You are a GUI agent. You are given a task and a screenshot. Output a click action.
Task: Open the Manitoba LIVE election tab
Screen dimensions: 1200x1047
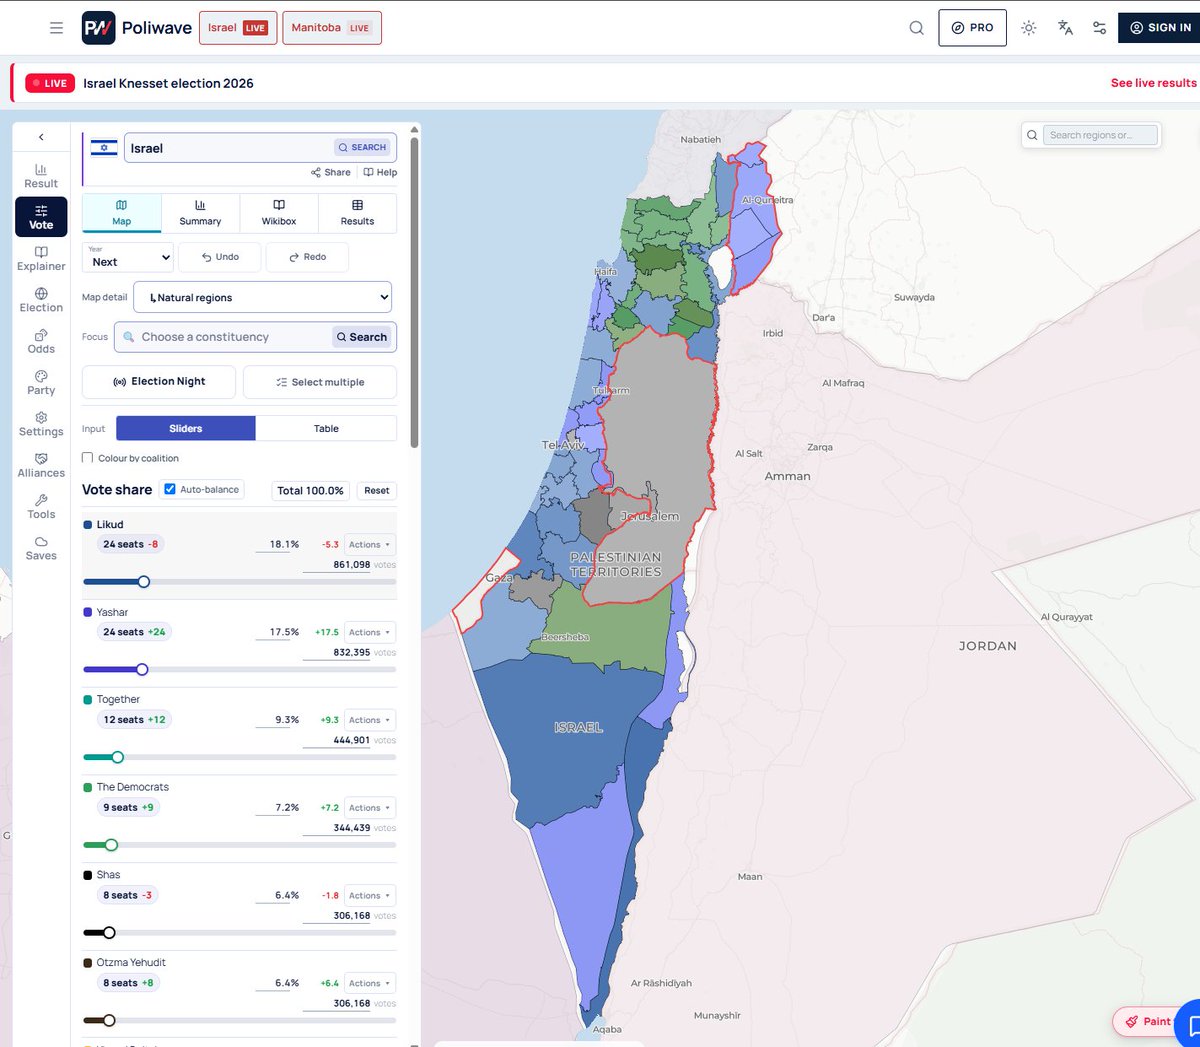(332, 28)
